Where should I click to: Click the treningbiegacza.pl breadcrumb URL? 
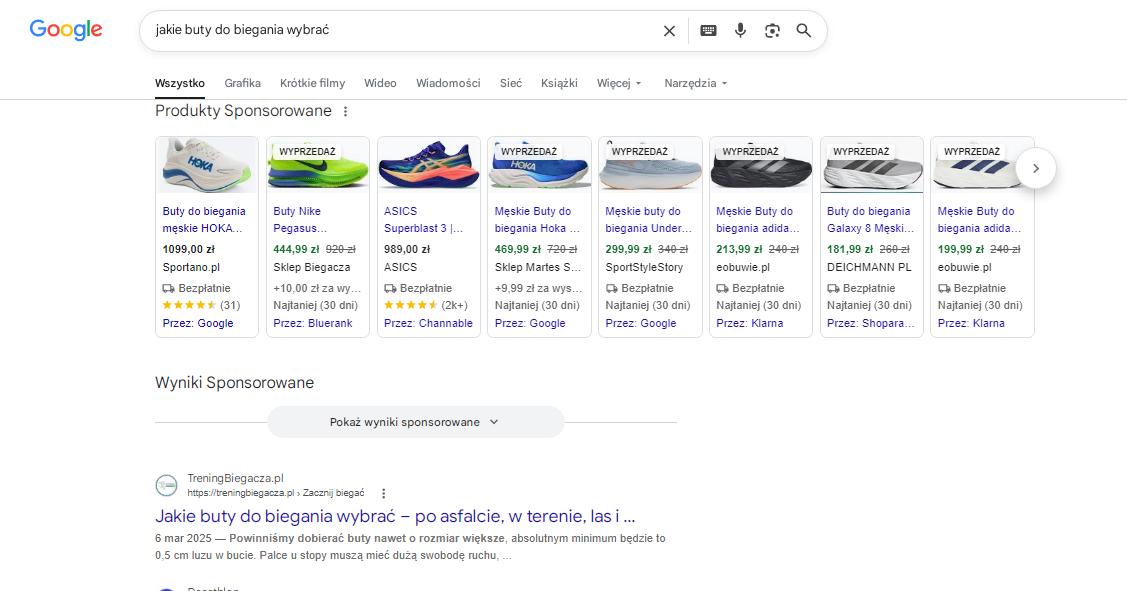coord(276,493)
